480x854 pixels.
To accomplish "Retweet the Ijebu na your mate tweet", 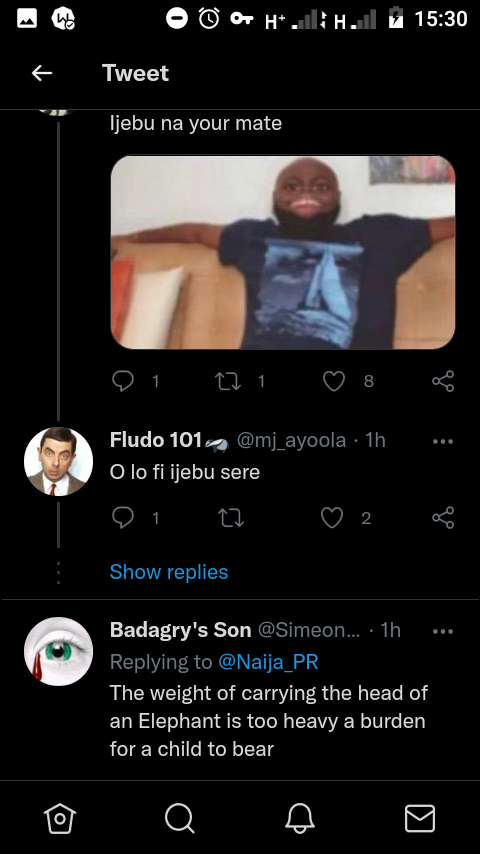I will [x=228, y=381].
